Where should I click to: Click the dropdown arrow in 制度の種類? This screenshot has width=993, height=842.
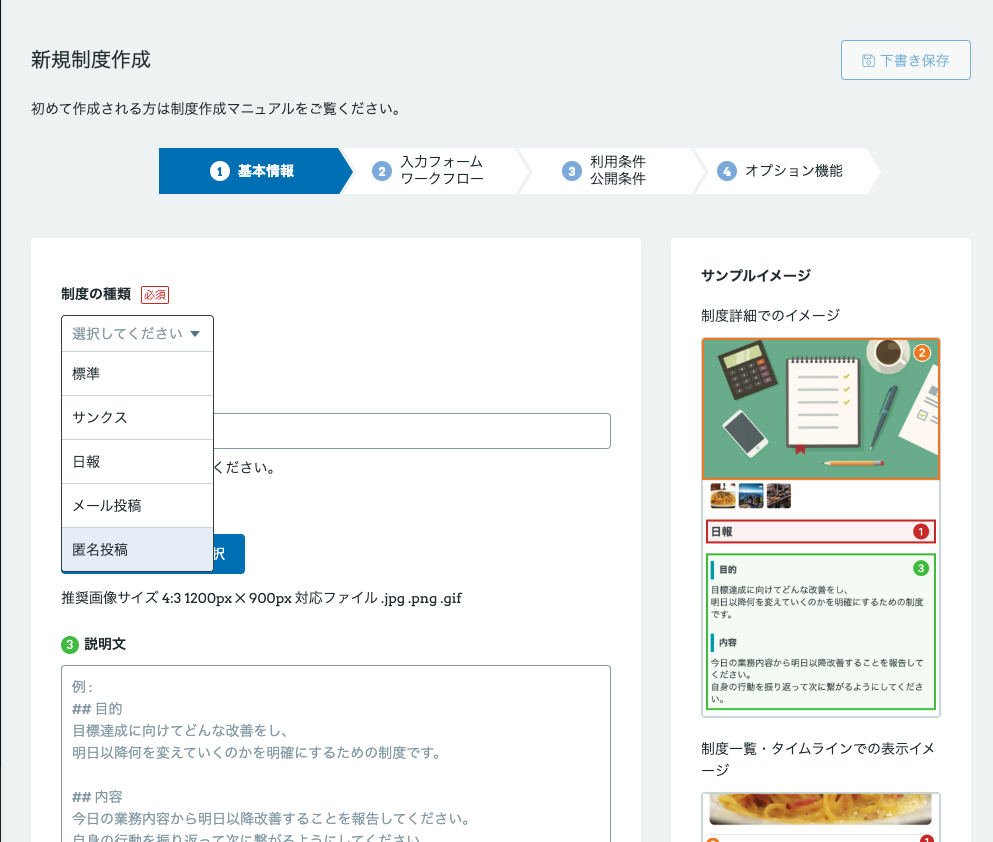[x=195, y=334]
